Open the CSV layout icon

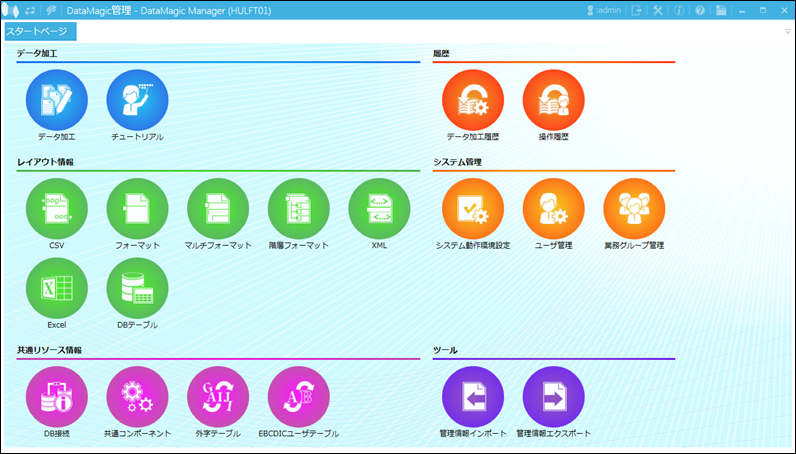click(57, 209)
